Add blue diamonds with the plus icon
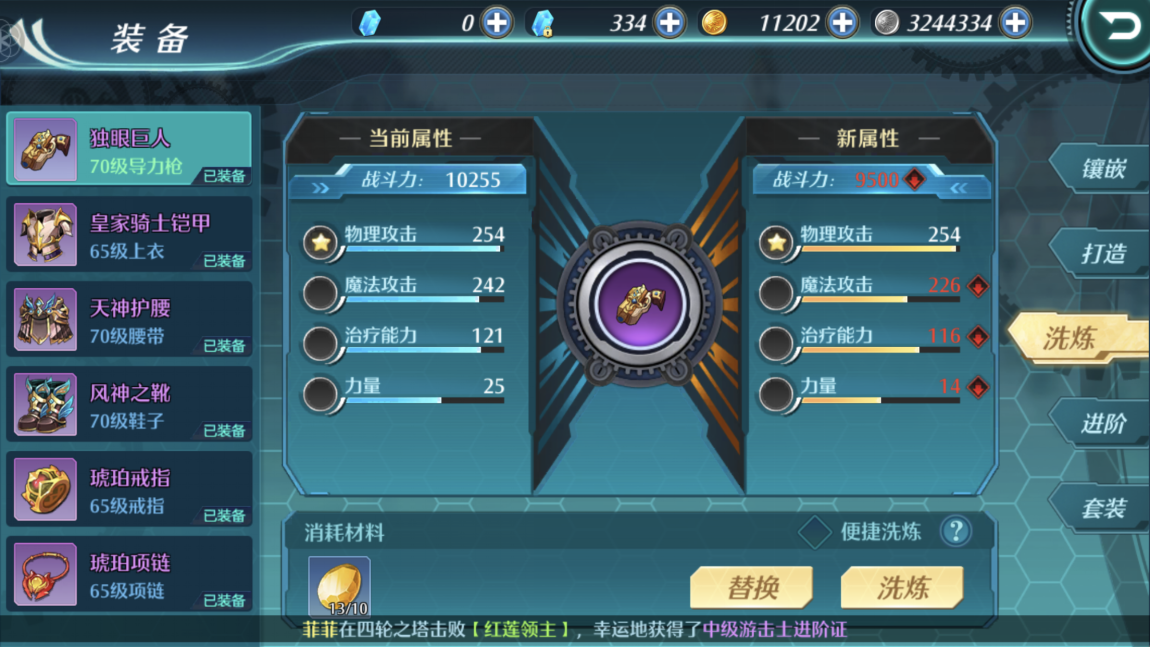This screenshot has width=1150, height=647. pyautogui.click(x=497, y=23)
